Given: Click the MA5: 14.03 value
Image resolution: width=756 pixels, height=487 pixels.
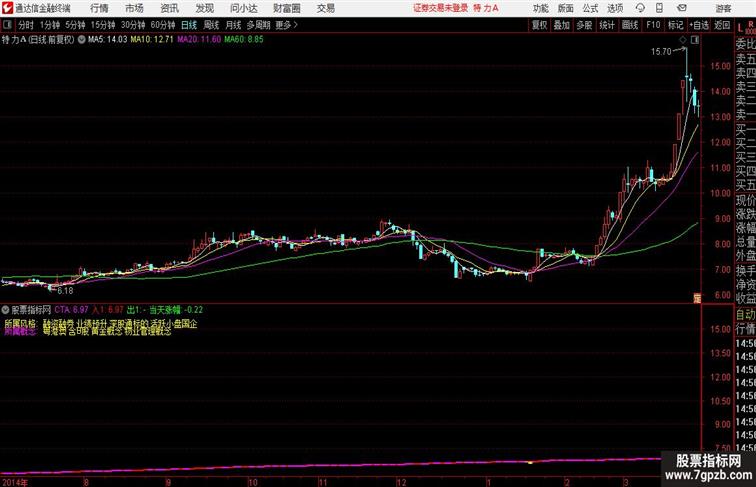Looking at the screenshot, I should click(108, 40).
